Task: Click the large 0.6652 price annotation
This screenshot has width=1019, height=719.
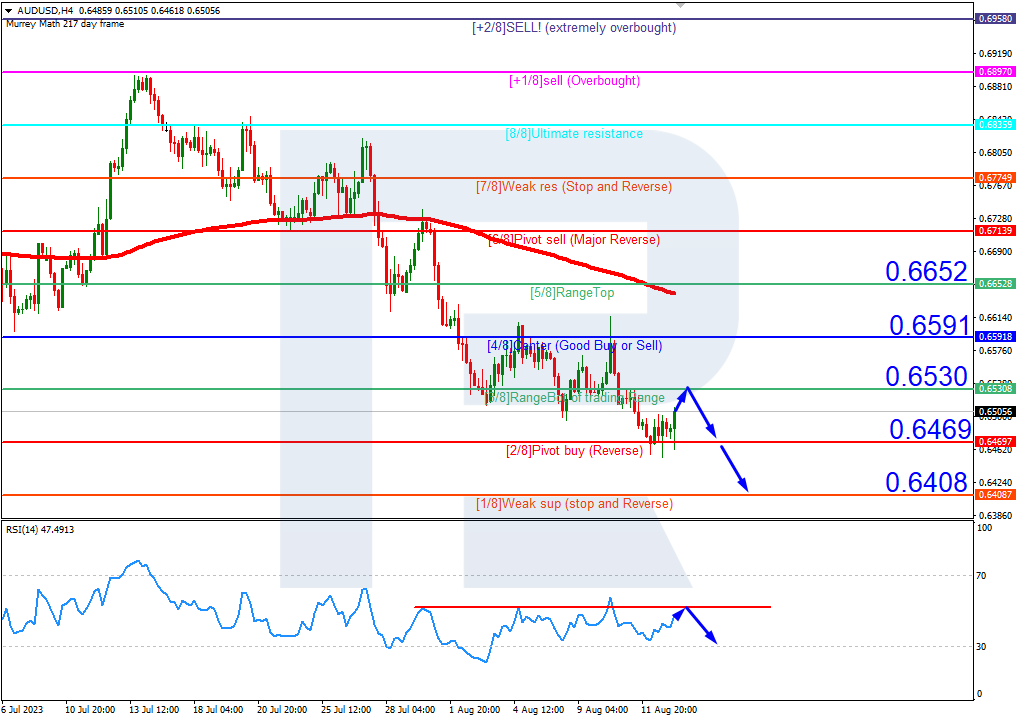Action: (x=926, y=272)
